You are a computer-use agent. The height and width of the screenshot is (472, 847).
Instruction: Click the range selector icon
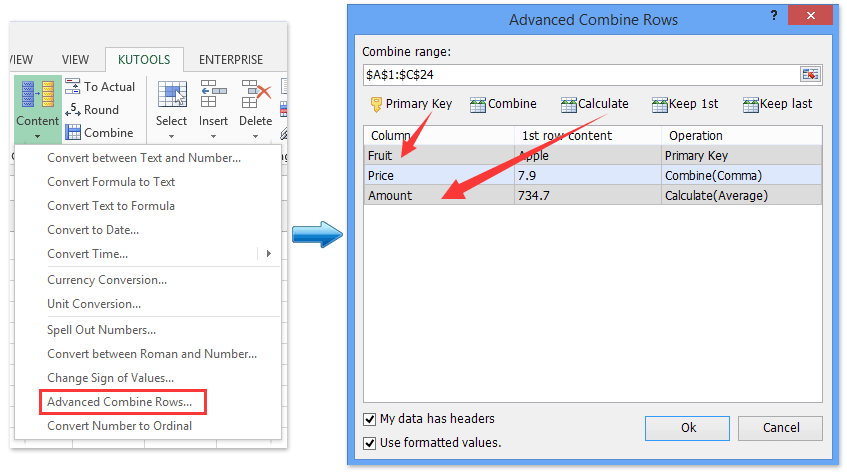809,75
